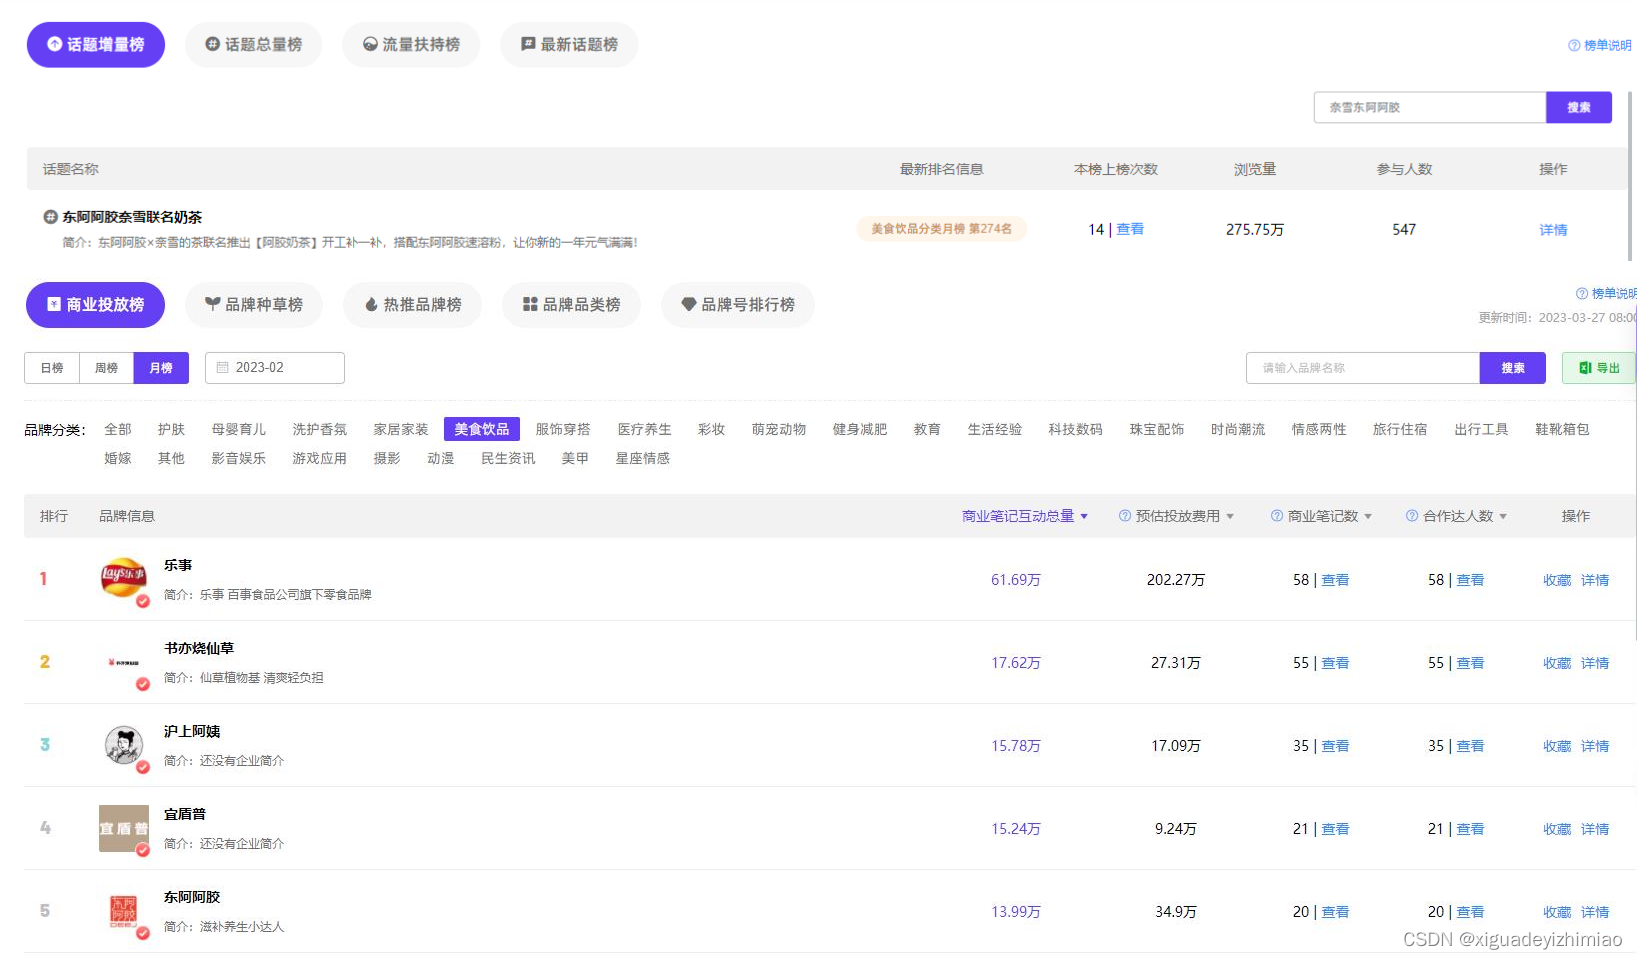The image size is (1637, 959).
Task: Click brand 搜索 button
Action: tap(1513, 368)
